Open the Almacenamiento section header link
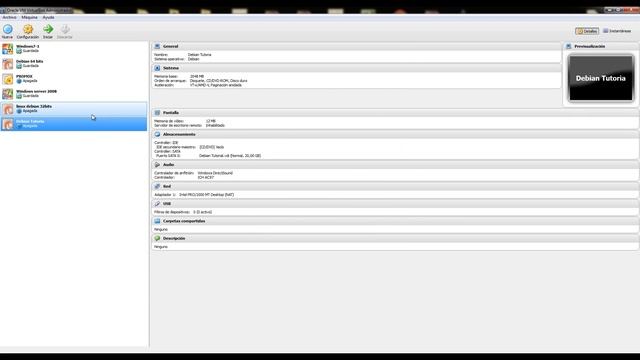The image size is (640, 360). (x=179, y=134)
